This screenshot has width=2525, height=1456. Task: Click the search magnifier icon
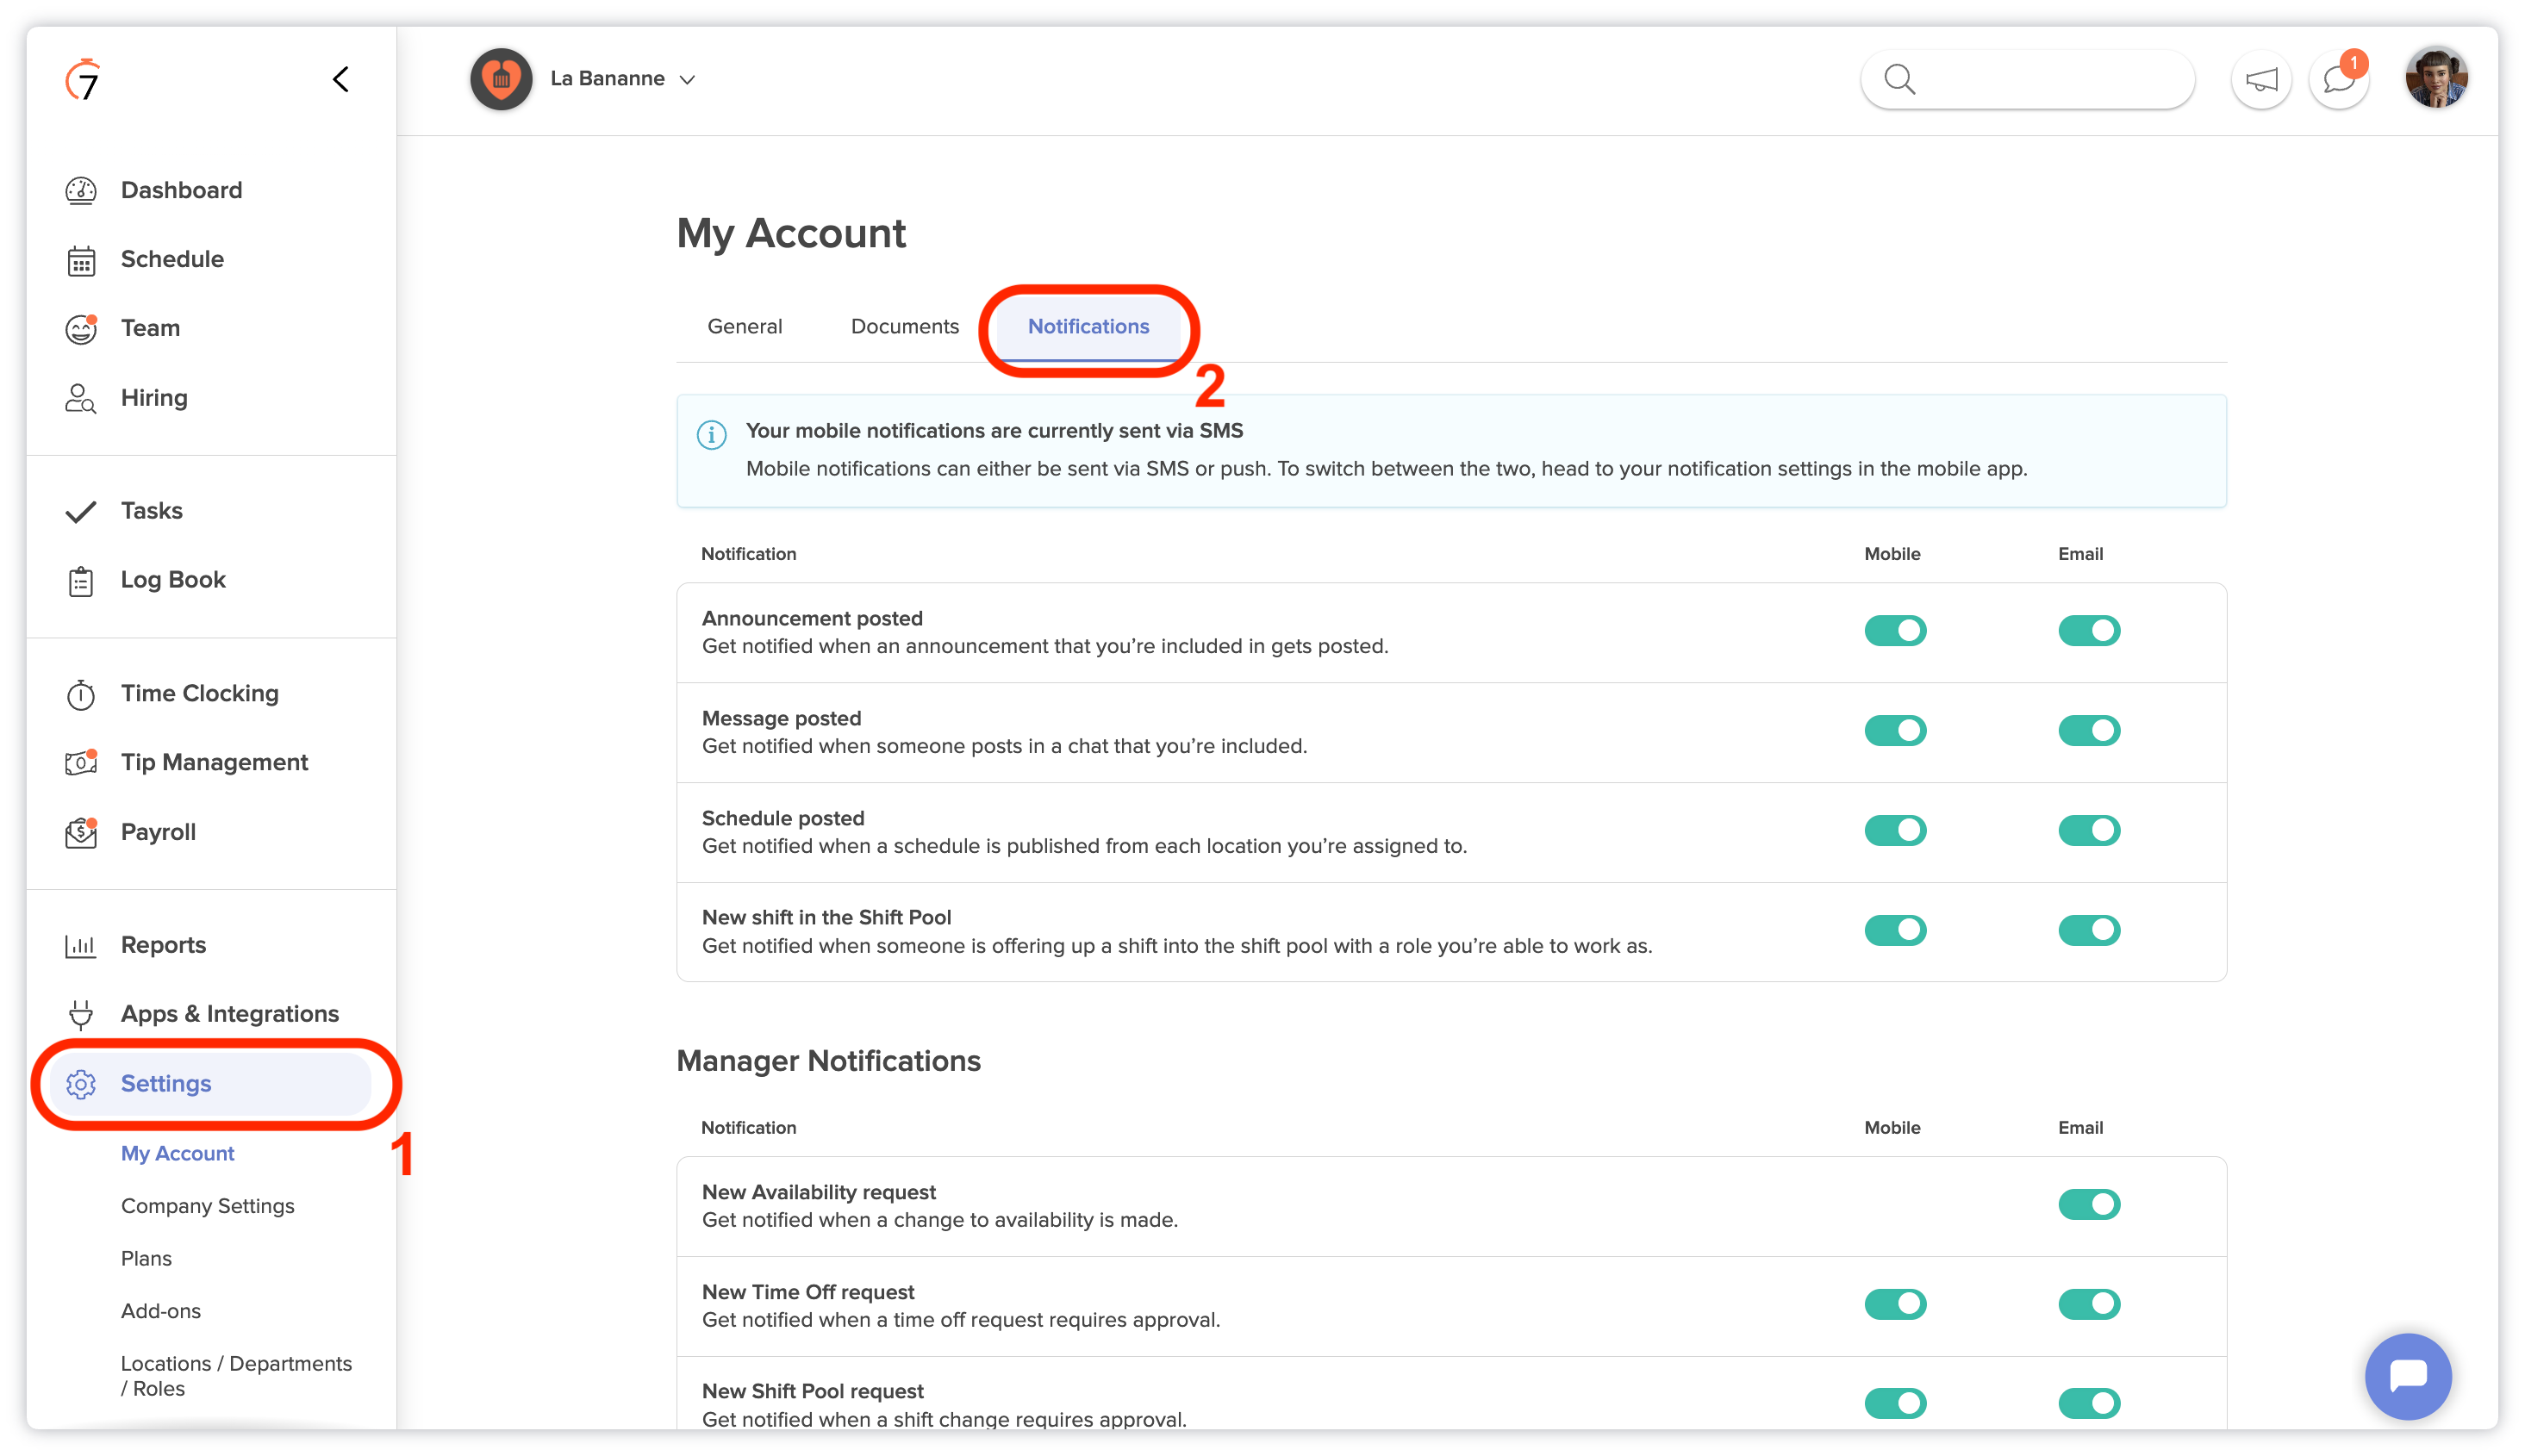[1899, 79]
